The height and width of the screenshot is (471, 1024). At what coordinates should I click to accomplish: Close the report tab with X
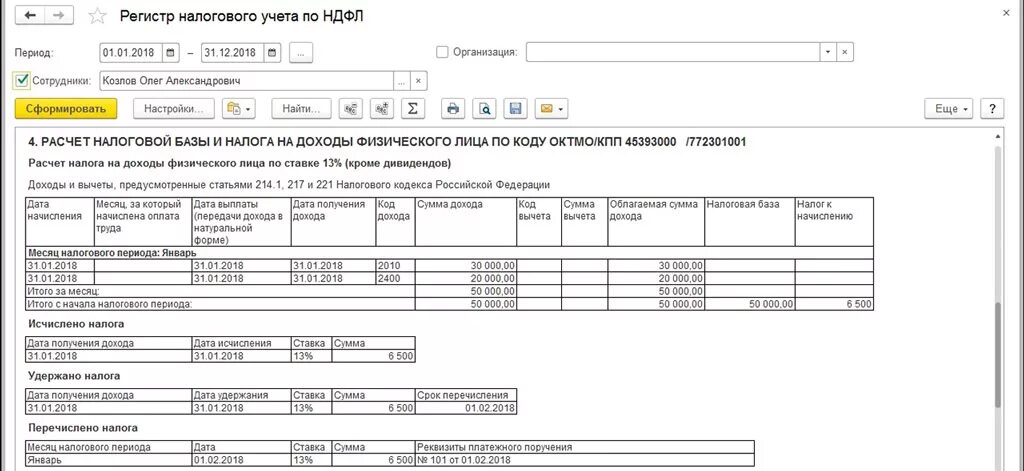click(x=1005, y=14)
